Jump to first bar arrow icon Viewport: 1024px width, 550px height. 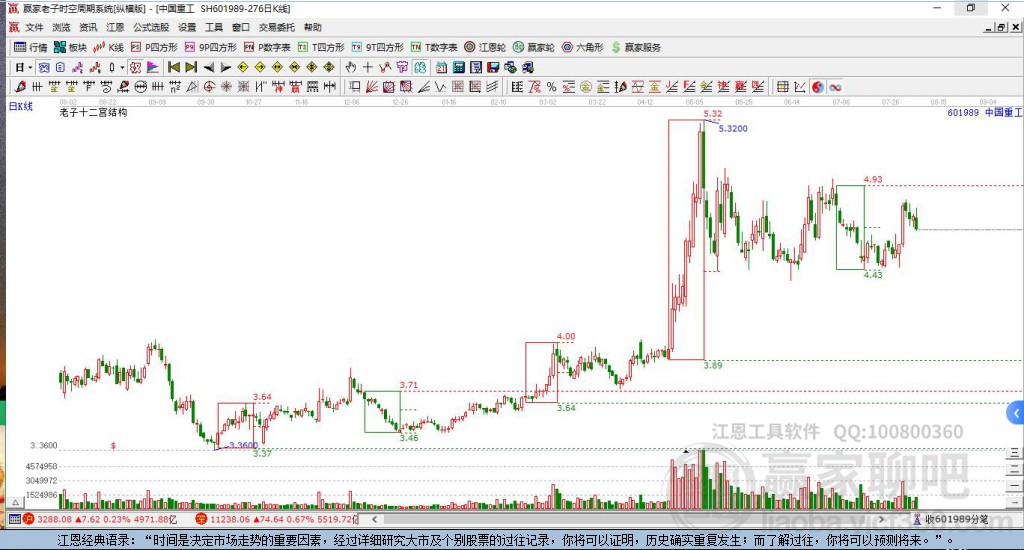point(174,67)
